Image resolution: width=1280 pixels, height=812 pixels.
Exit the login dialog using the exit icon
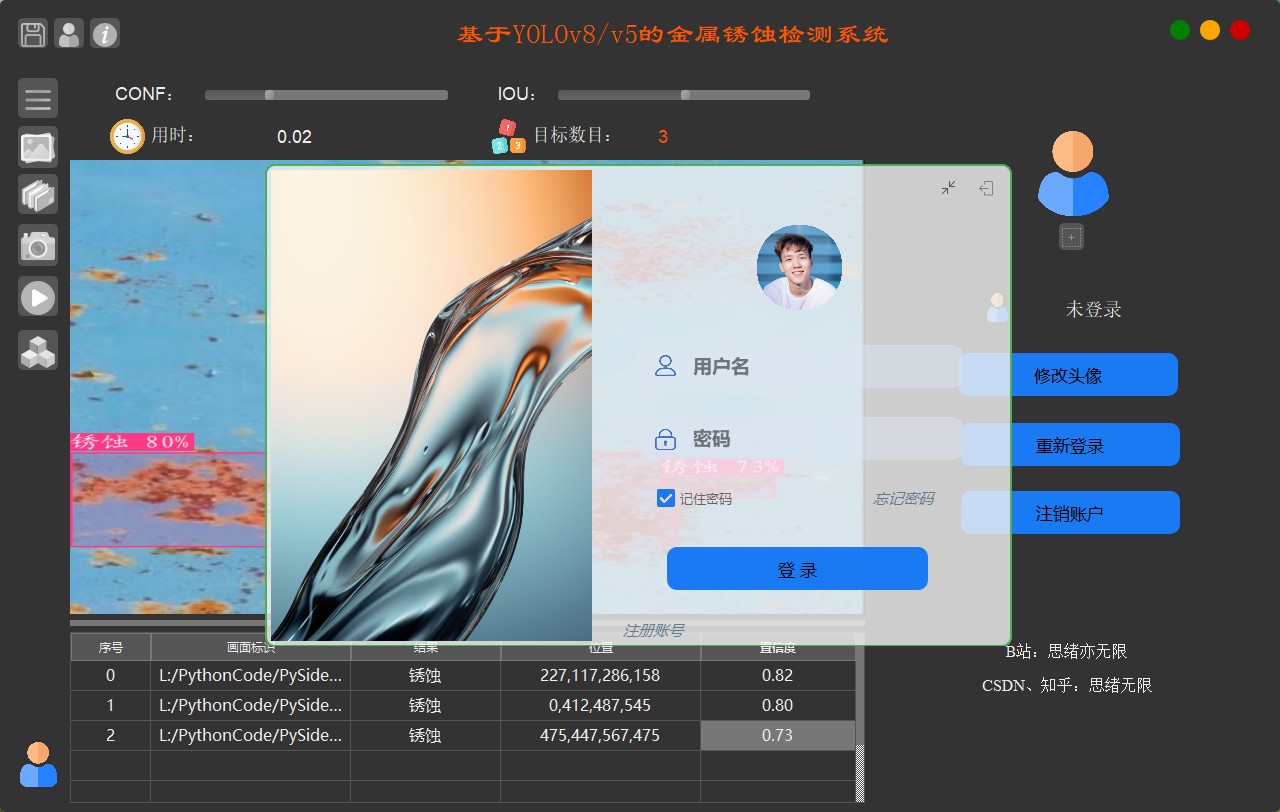986,188
